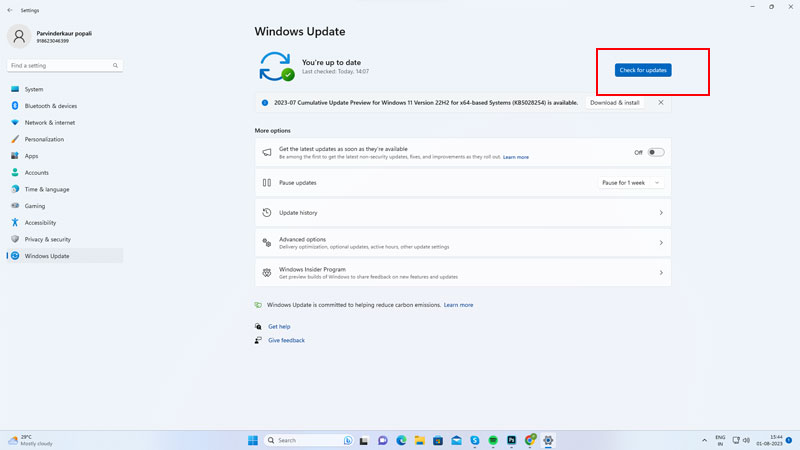800x450 pixels.
Task: Expand the Update history row
Action: click(x=463, y=213)
